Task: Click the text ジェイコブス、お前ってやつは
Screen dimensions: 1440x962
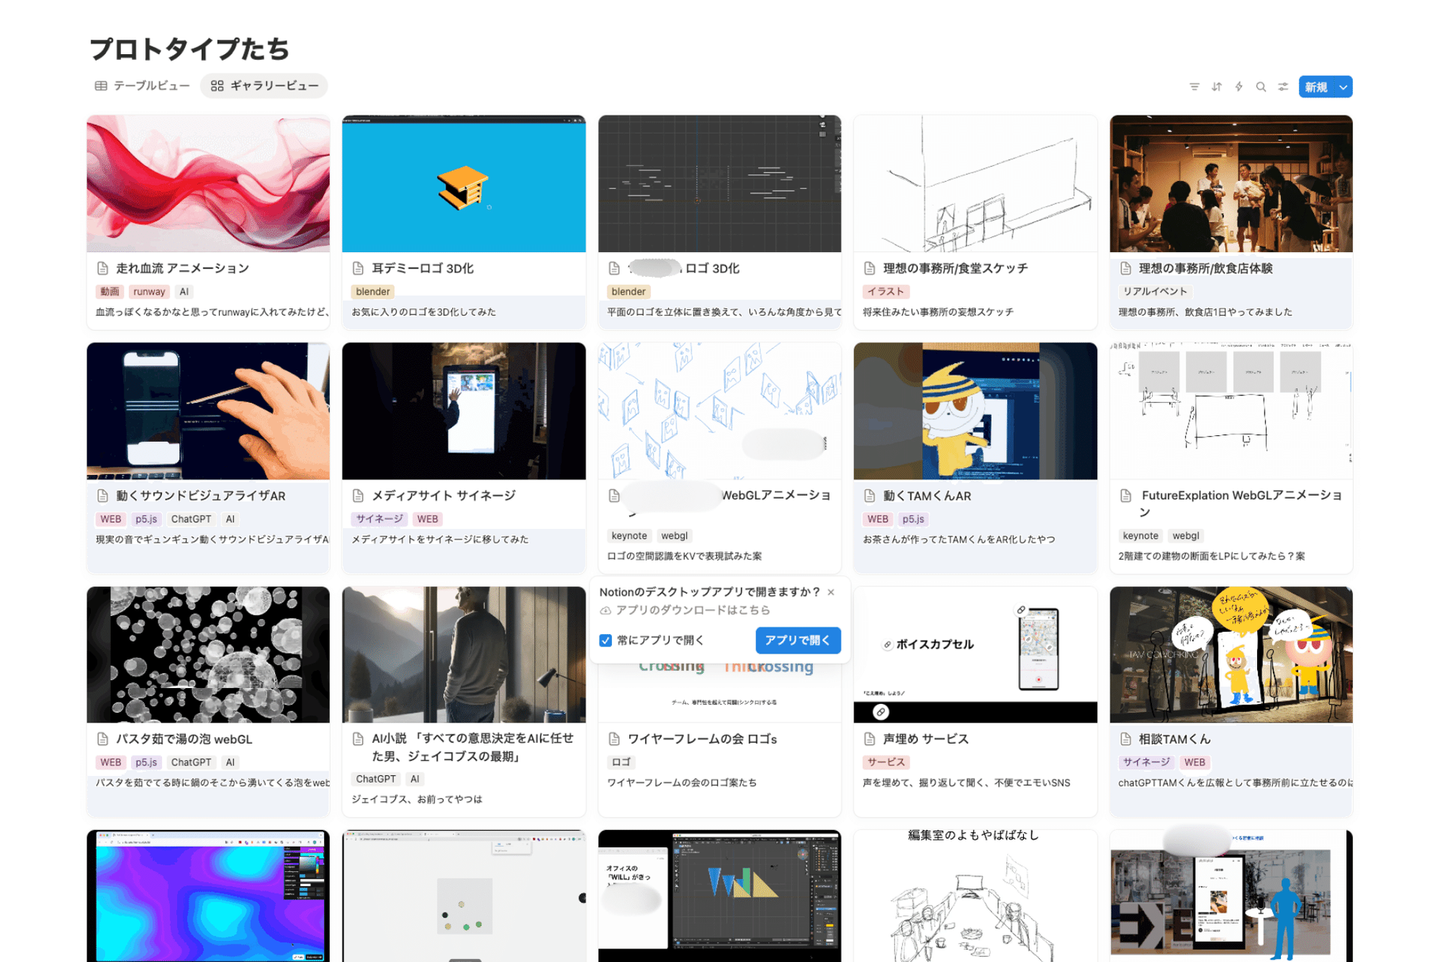Action: coord(417,799)
